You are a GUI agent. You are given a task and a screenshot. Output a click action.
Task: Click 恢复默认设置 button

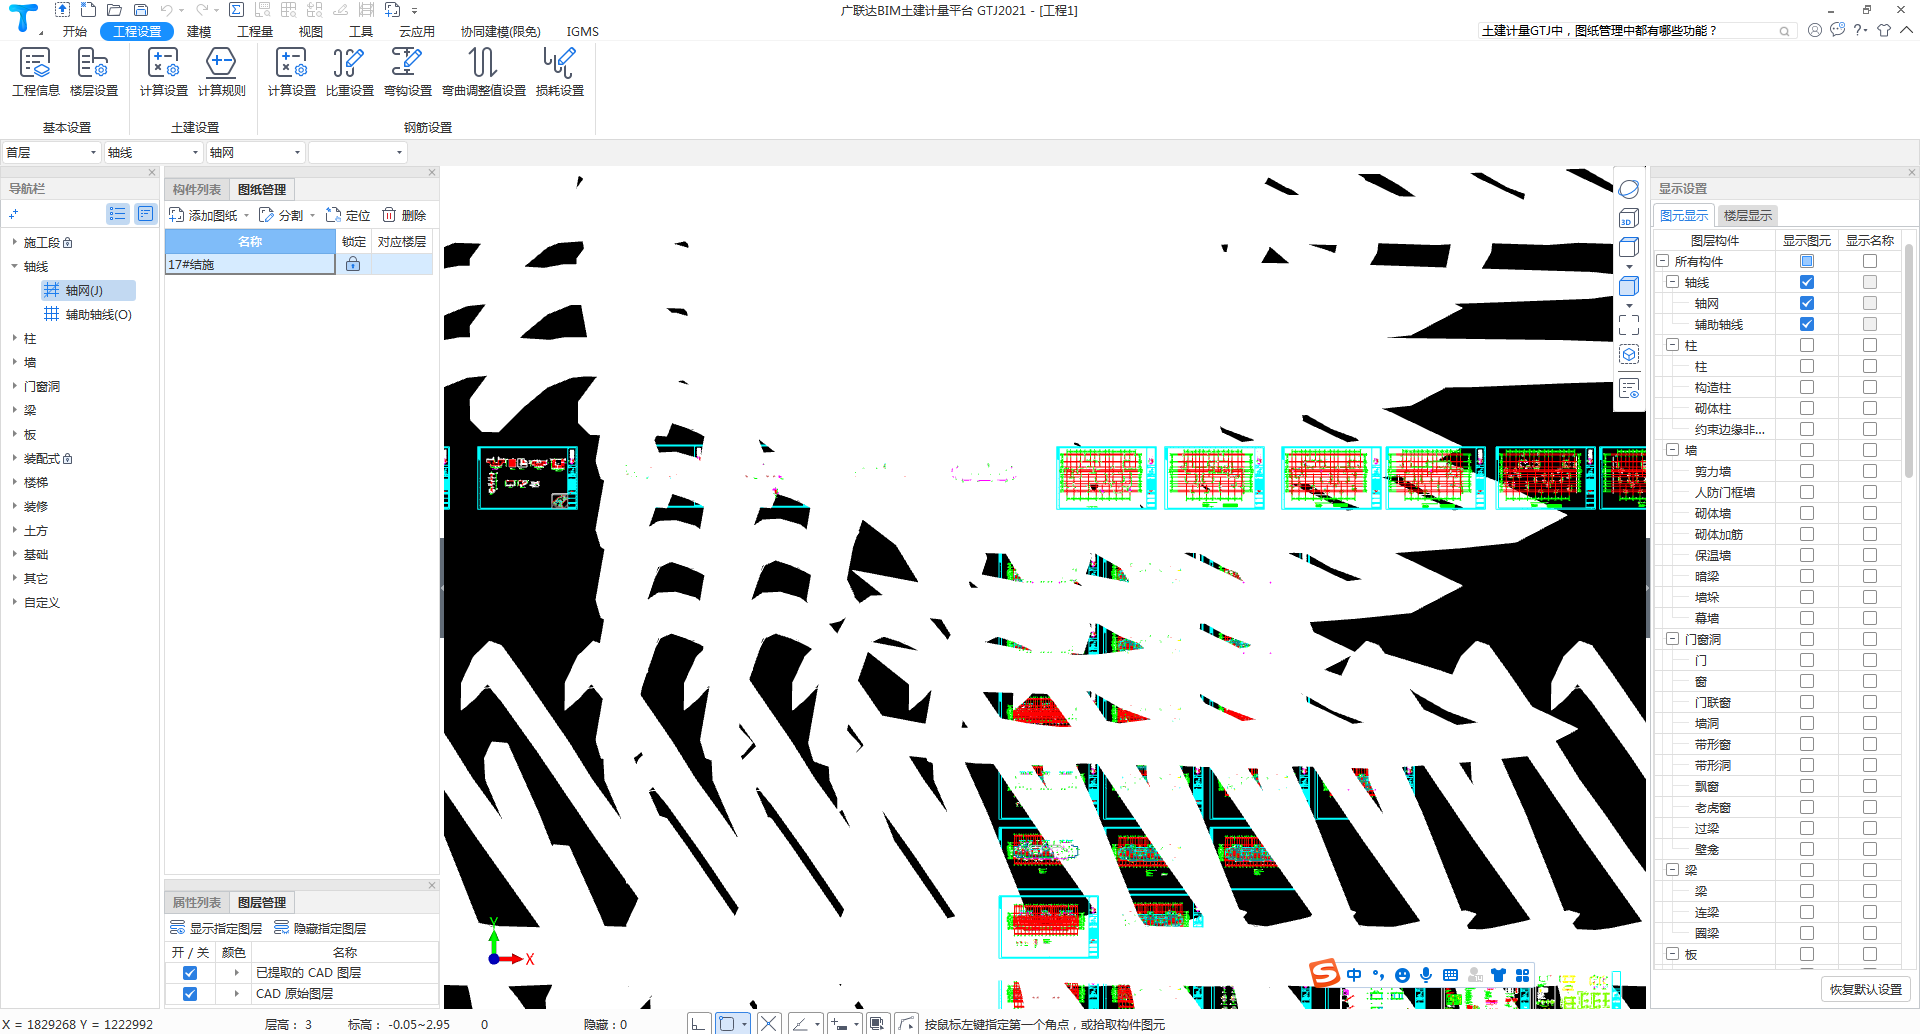(x=1865, y=989)
